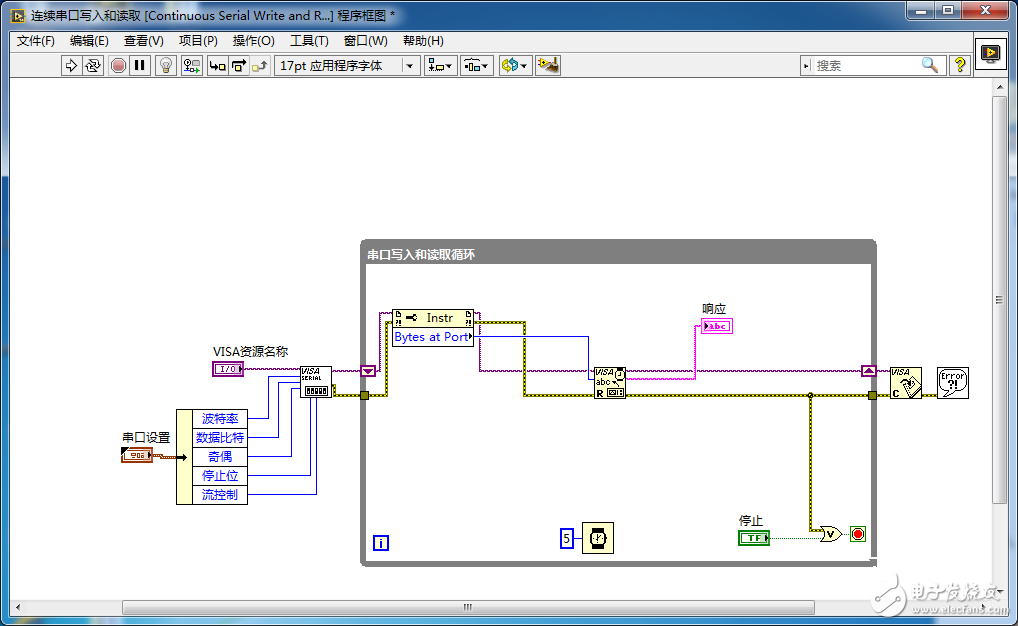Click the 搜索 search field
The width and height of the screenshot is (1018, 626).
pyautogui.click(x=865, y=66)
